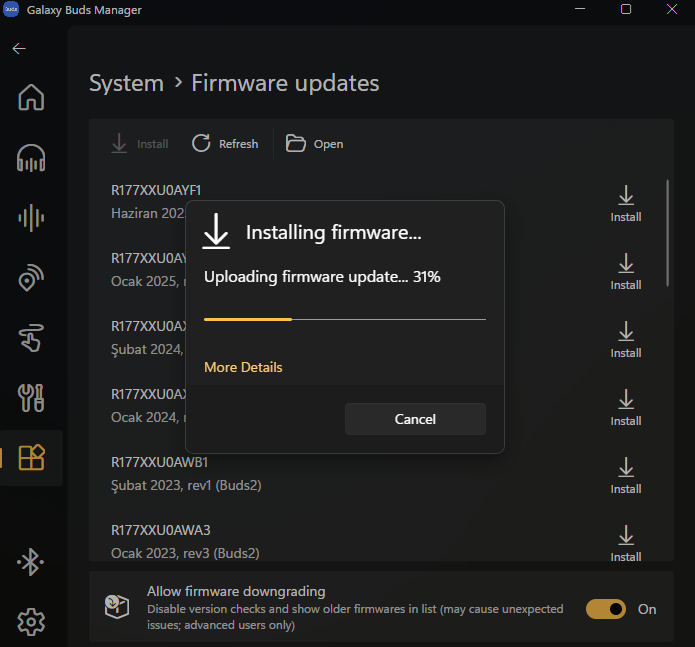Viewport: 695px width, 647px height.
Task: Install the Şubat 2024 firmware
Action: [626, 340]
